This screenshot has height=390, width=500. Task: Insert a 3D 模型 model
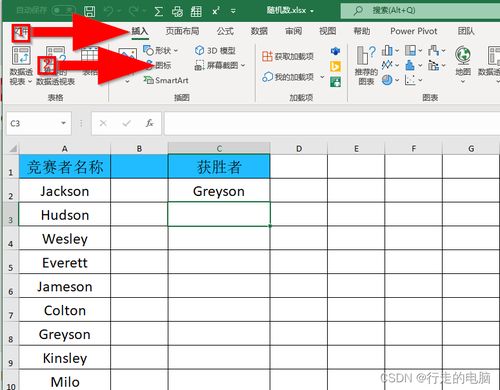coord(215,51)
